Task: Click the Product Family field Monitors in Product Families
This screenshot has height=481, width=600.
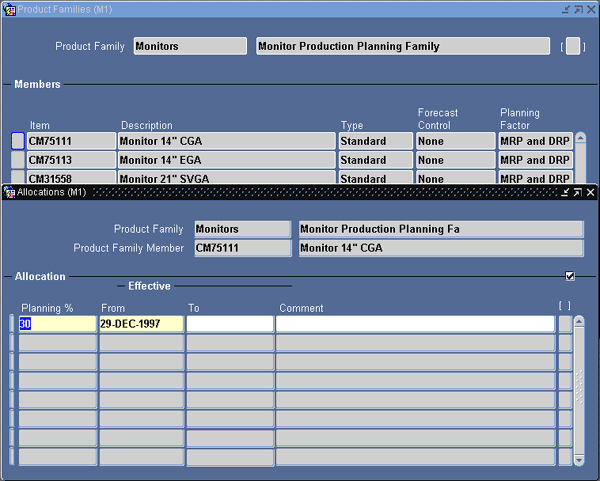Action: coord(190,46)
